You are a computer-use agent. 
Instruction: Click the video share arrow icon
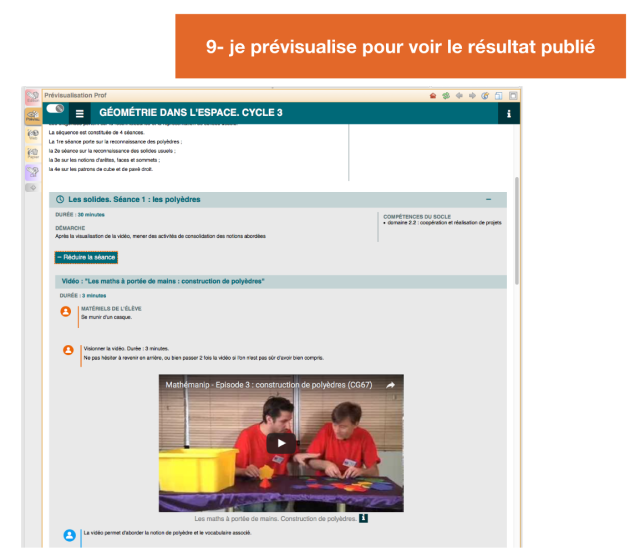pos(391,384)
